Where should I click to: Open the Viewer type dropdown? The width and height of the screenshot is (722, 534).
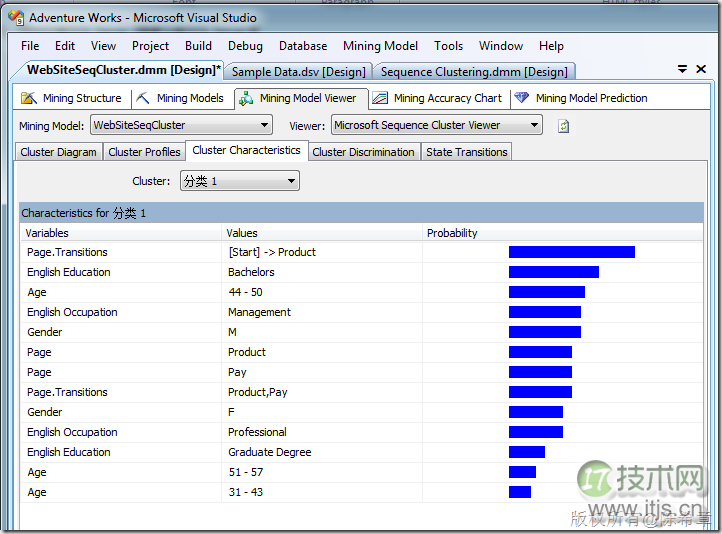pos(535,125)
